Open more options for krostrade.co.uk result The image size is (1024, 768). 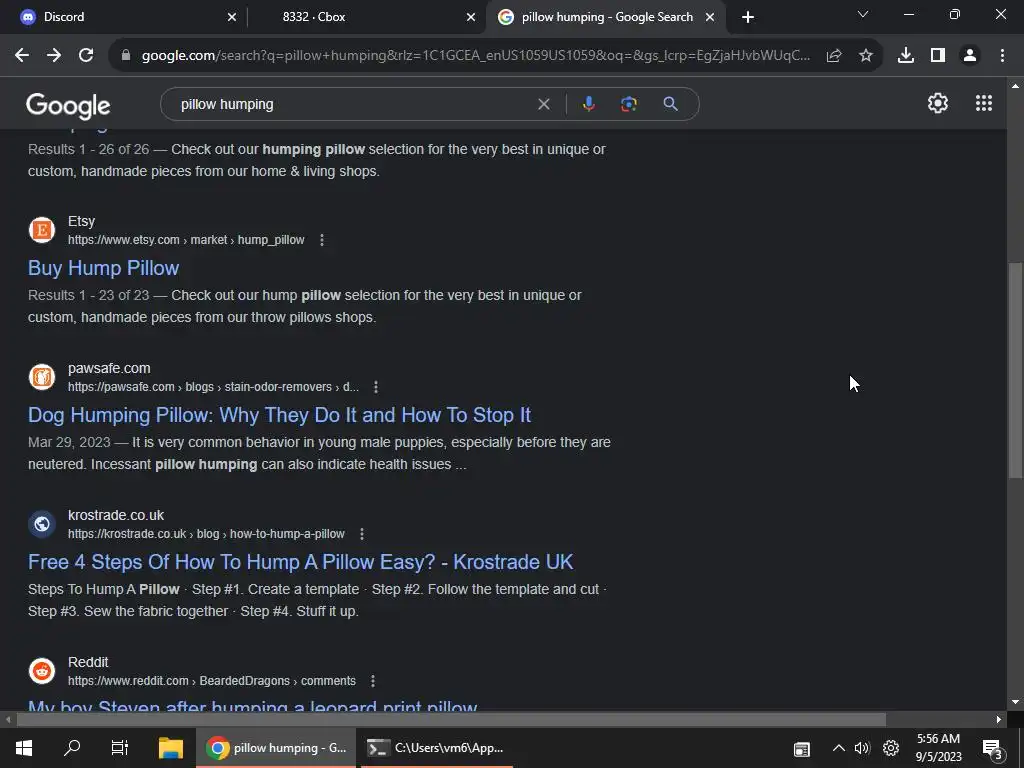pos(361,534)
